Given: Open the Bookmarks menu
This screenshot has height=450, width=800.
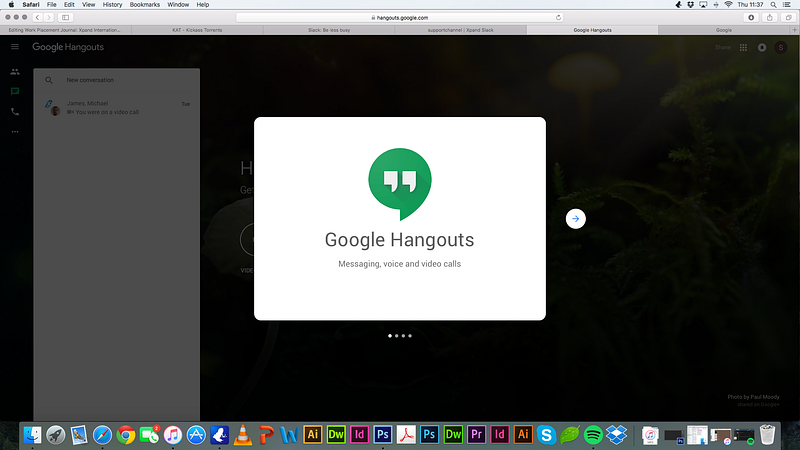Looking at the screenshot, I should pos(144,5).
